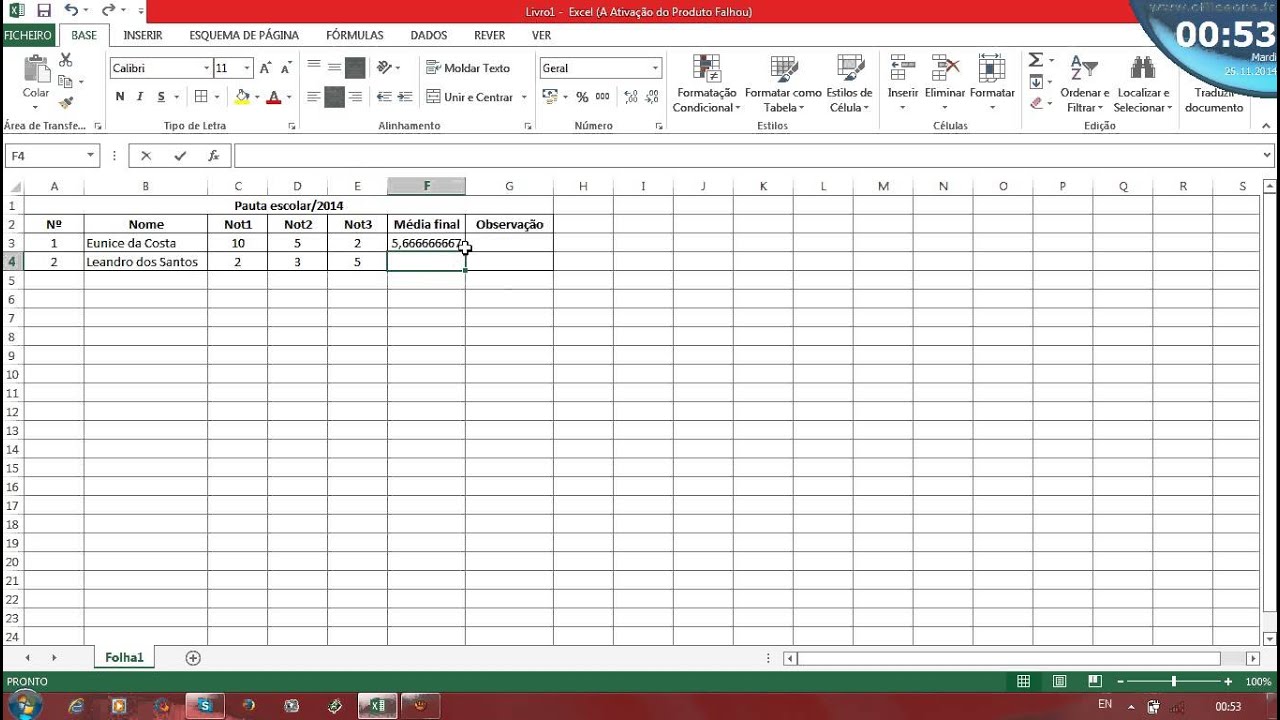The height and width of the screenshot is (720, 1280).
Task: Align text left
Action: point(314,97)
